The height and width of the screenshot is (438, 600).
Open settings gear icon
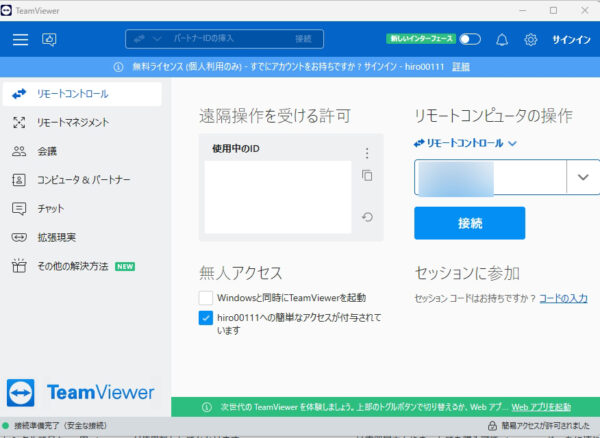531,39
